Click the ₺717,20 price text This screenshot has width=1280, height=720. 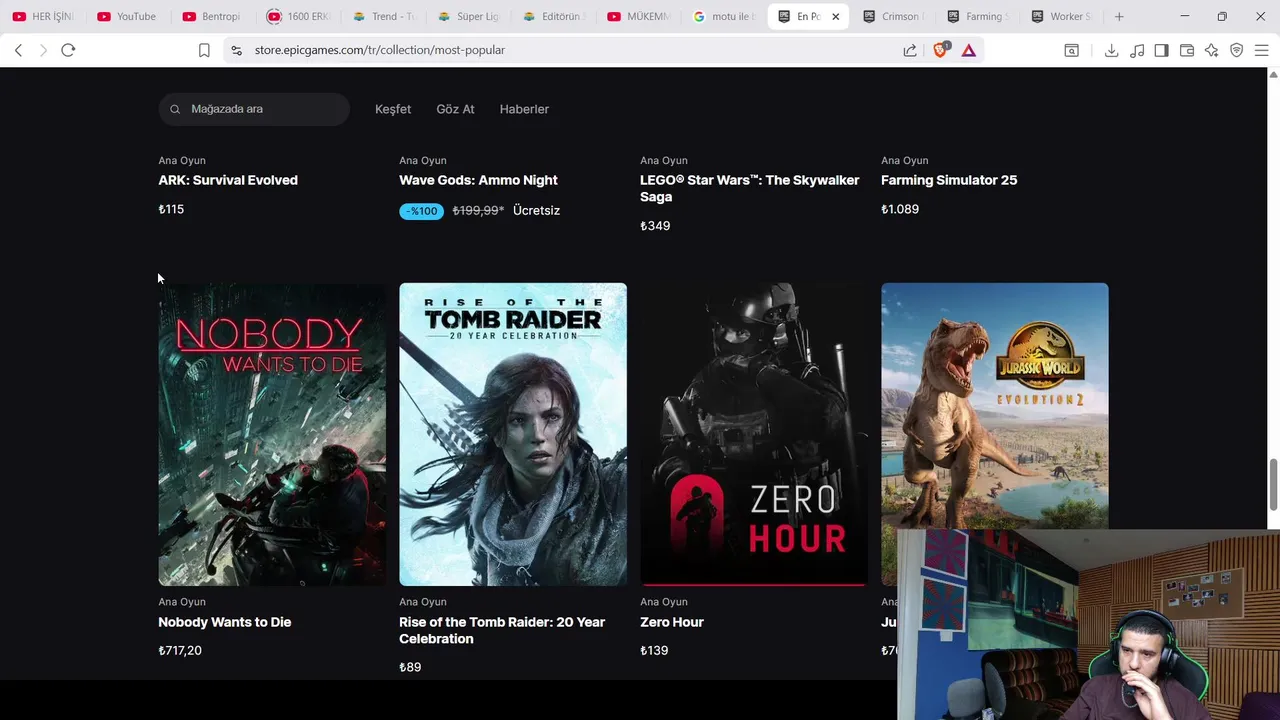coord(180,650)
